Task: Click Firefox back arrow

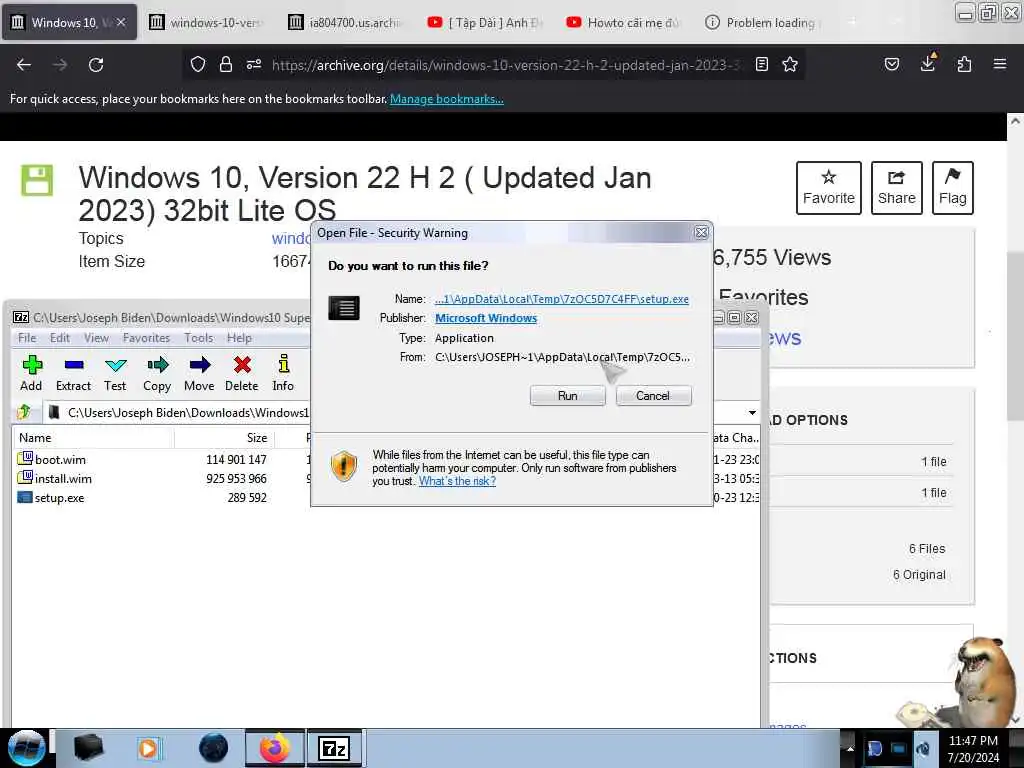Action: [24, 65]
